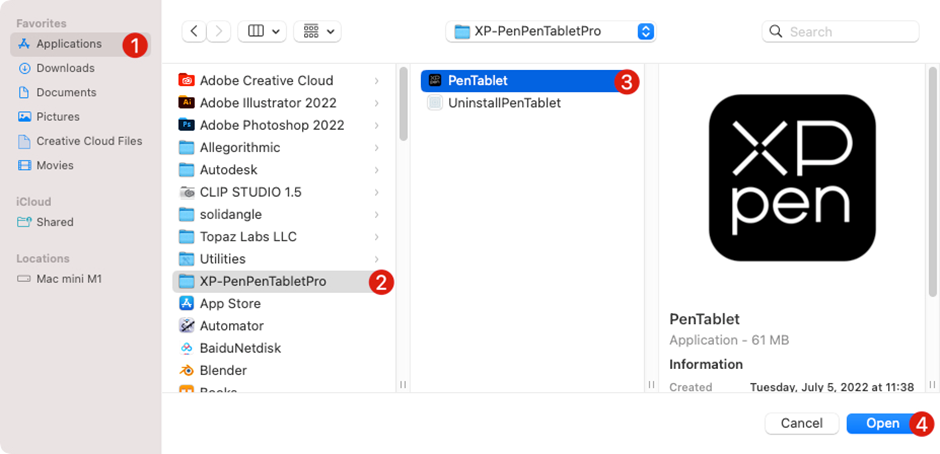
Task: Select the Adobe Illustrator 2022 folder
Action: [267, 103]
